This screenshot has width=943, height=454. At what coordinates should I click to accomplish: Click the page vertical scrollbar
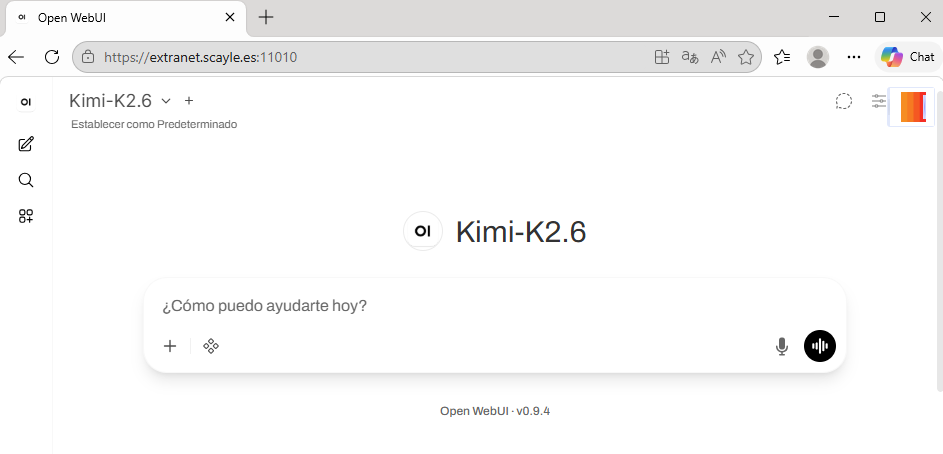pyautogui.click(x=939, y=241)
